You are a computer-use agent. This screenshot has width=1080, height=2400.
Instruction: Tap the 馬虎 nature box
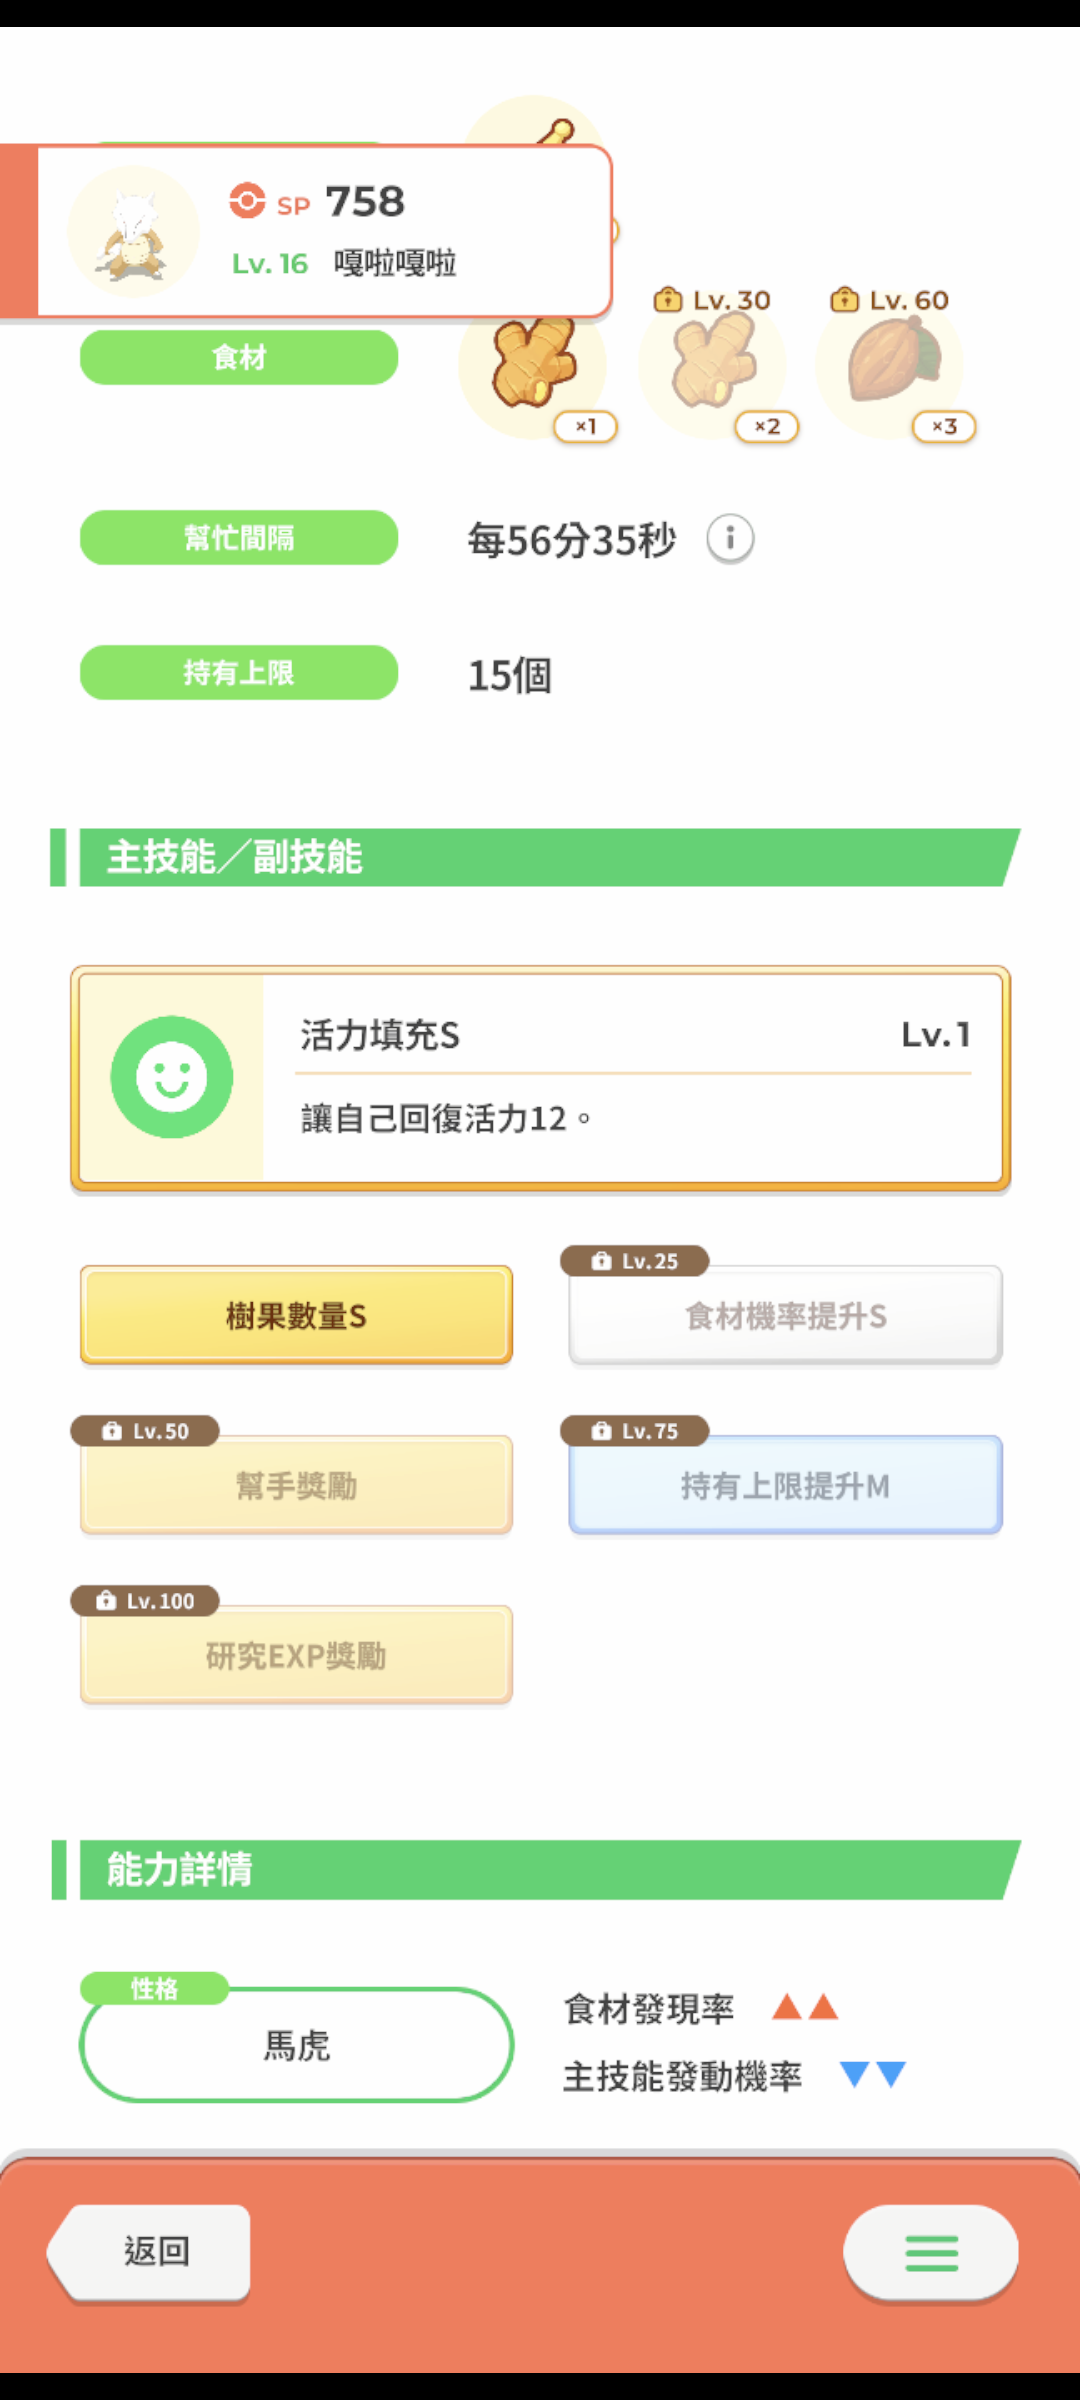(296, 2044)
